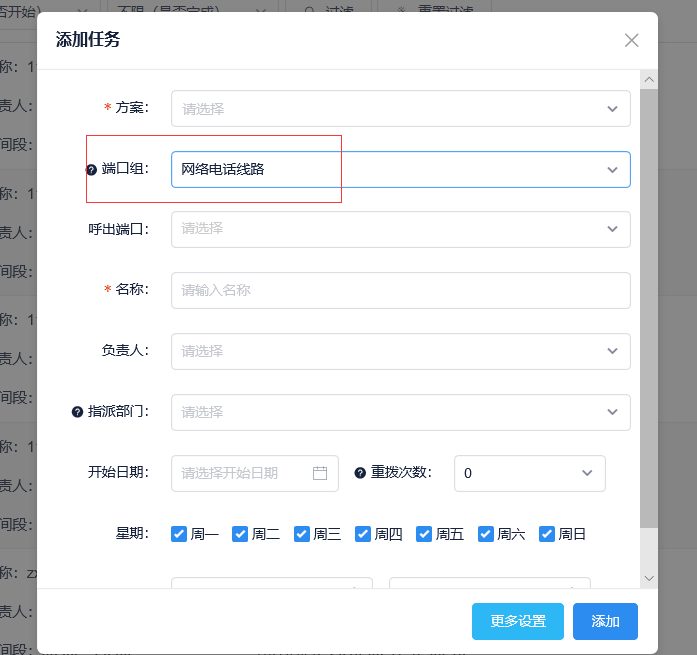The width and height of the screenshot is (697, 655).
Task: Click the help icon beside 重拨次数
Action: (360, 473)
